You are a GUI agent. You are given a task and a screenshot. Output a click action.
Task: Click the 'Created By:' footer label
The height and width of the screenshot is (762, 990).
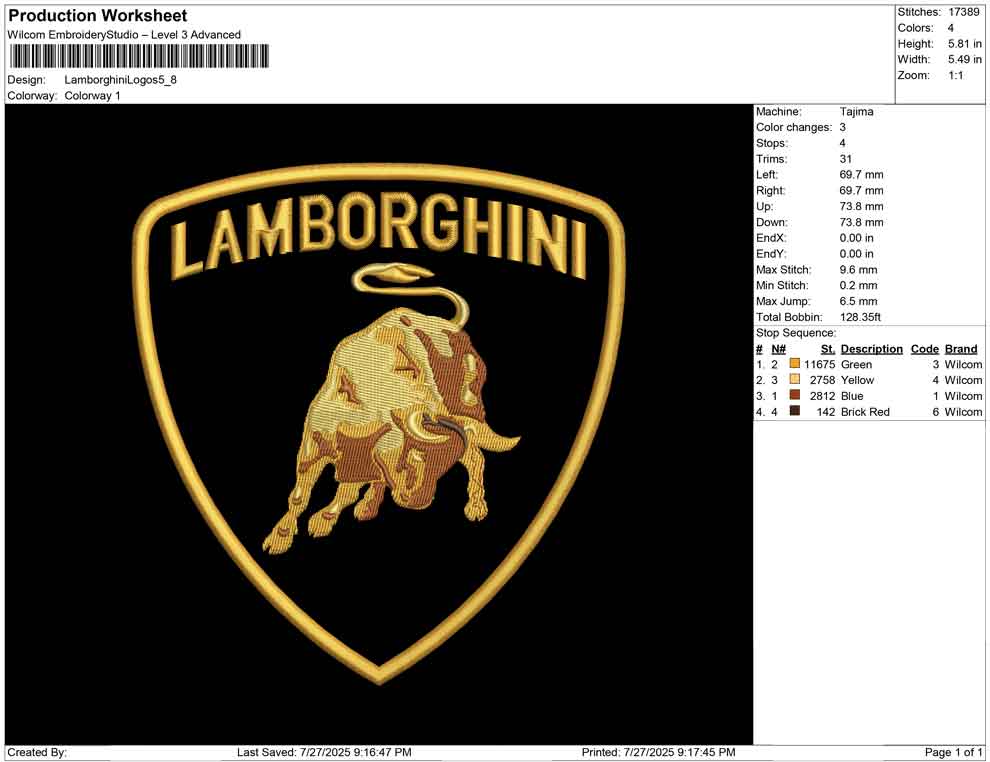click(x=37, y=752)
